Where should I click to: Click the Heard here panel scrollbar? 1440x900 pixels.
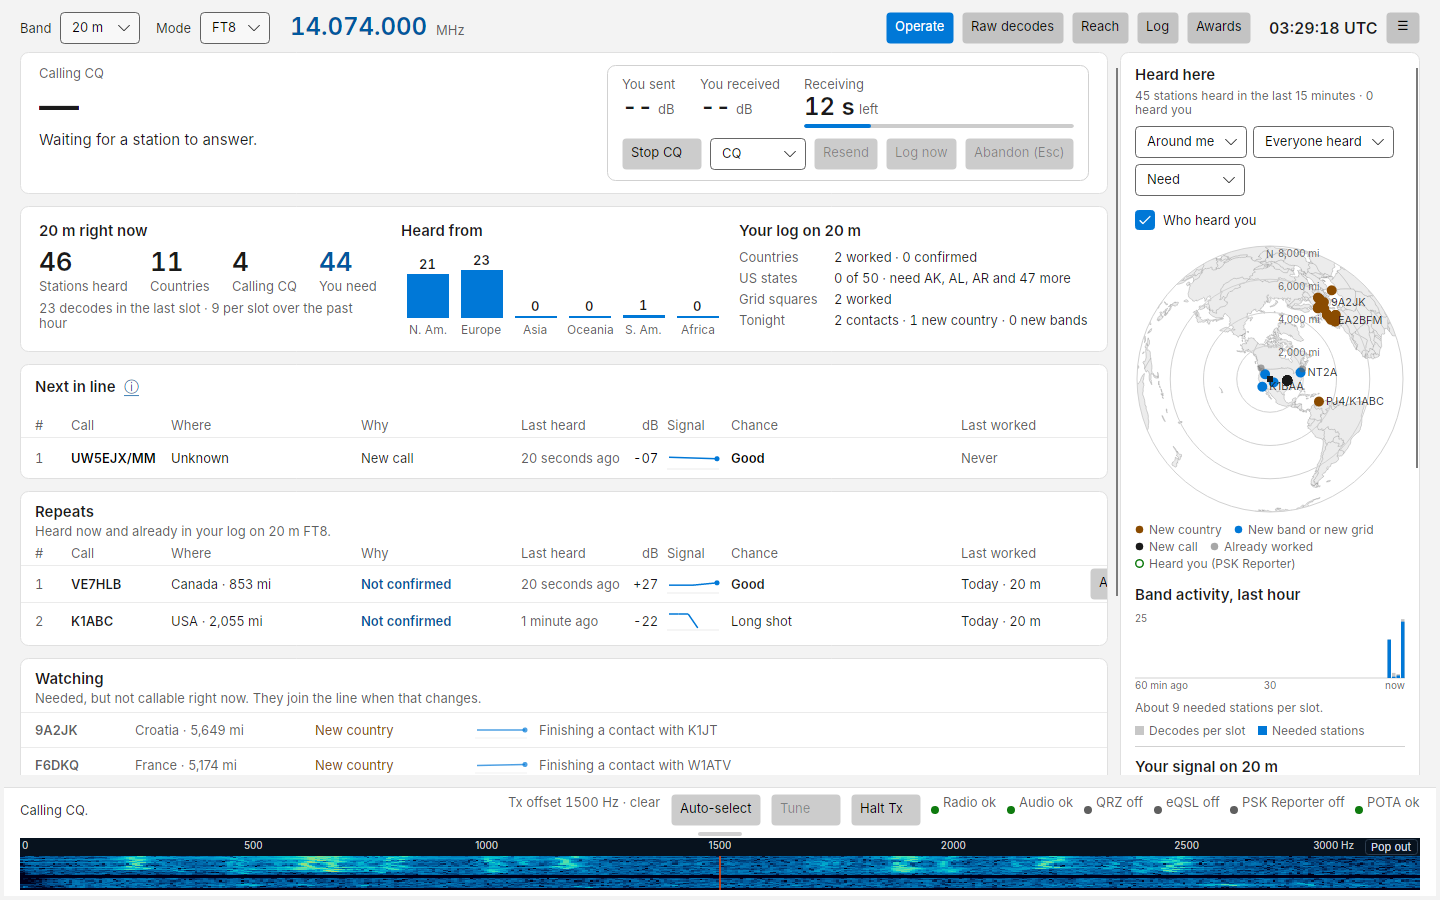coord(1417,268)
